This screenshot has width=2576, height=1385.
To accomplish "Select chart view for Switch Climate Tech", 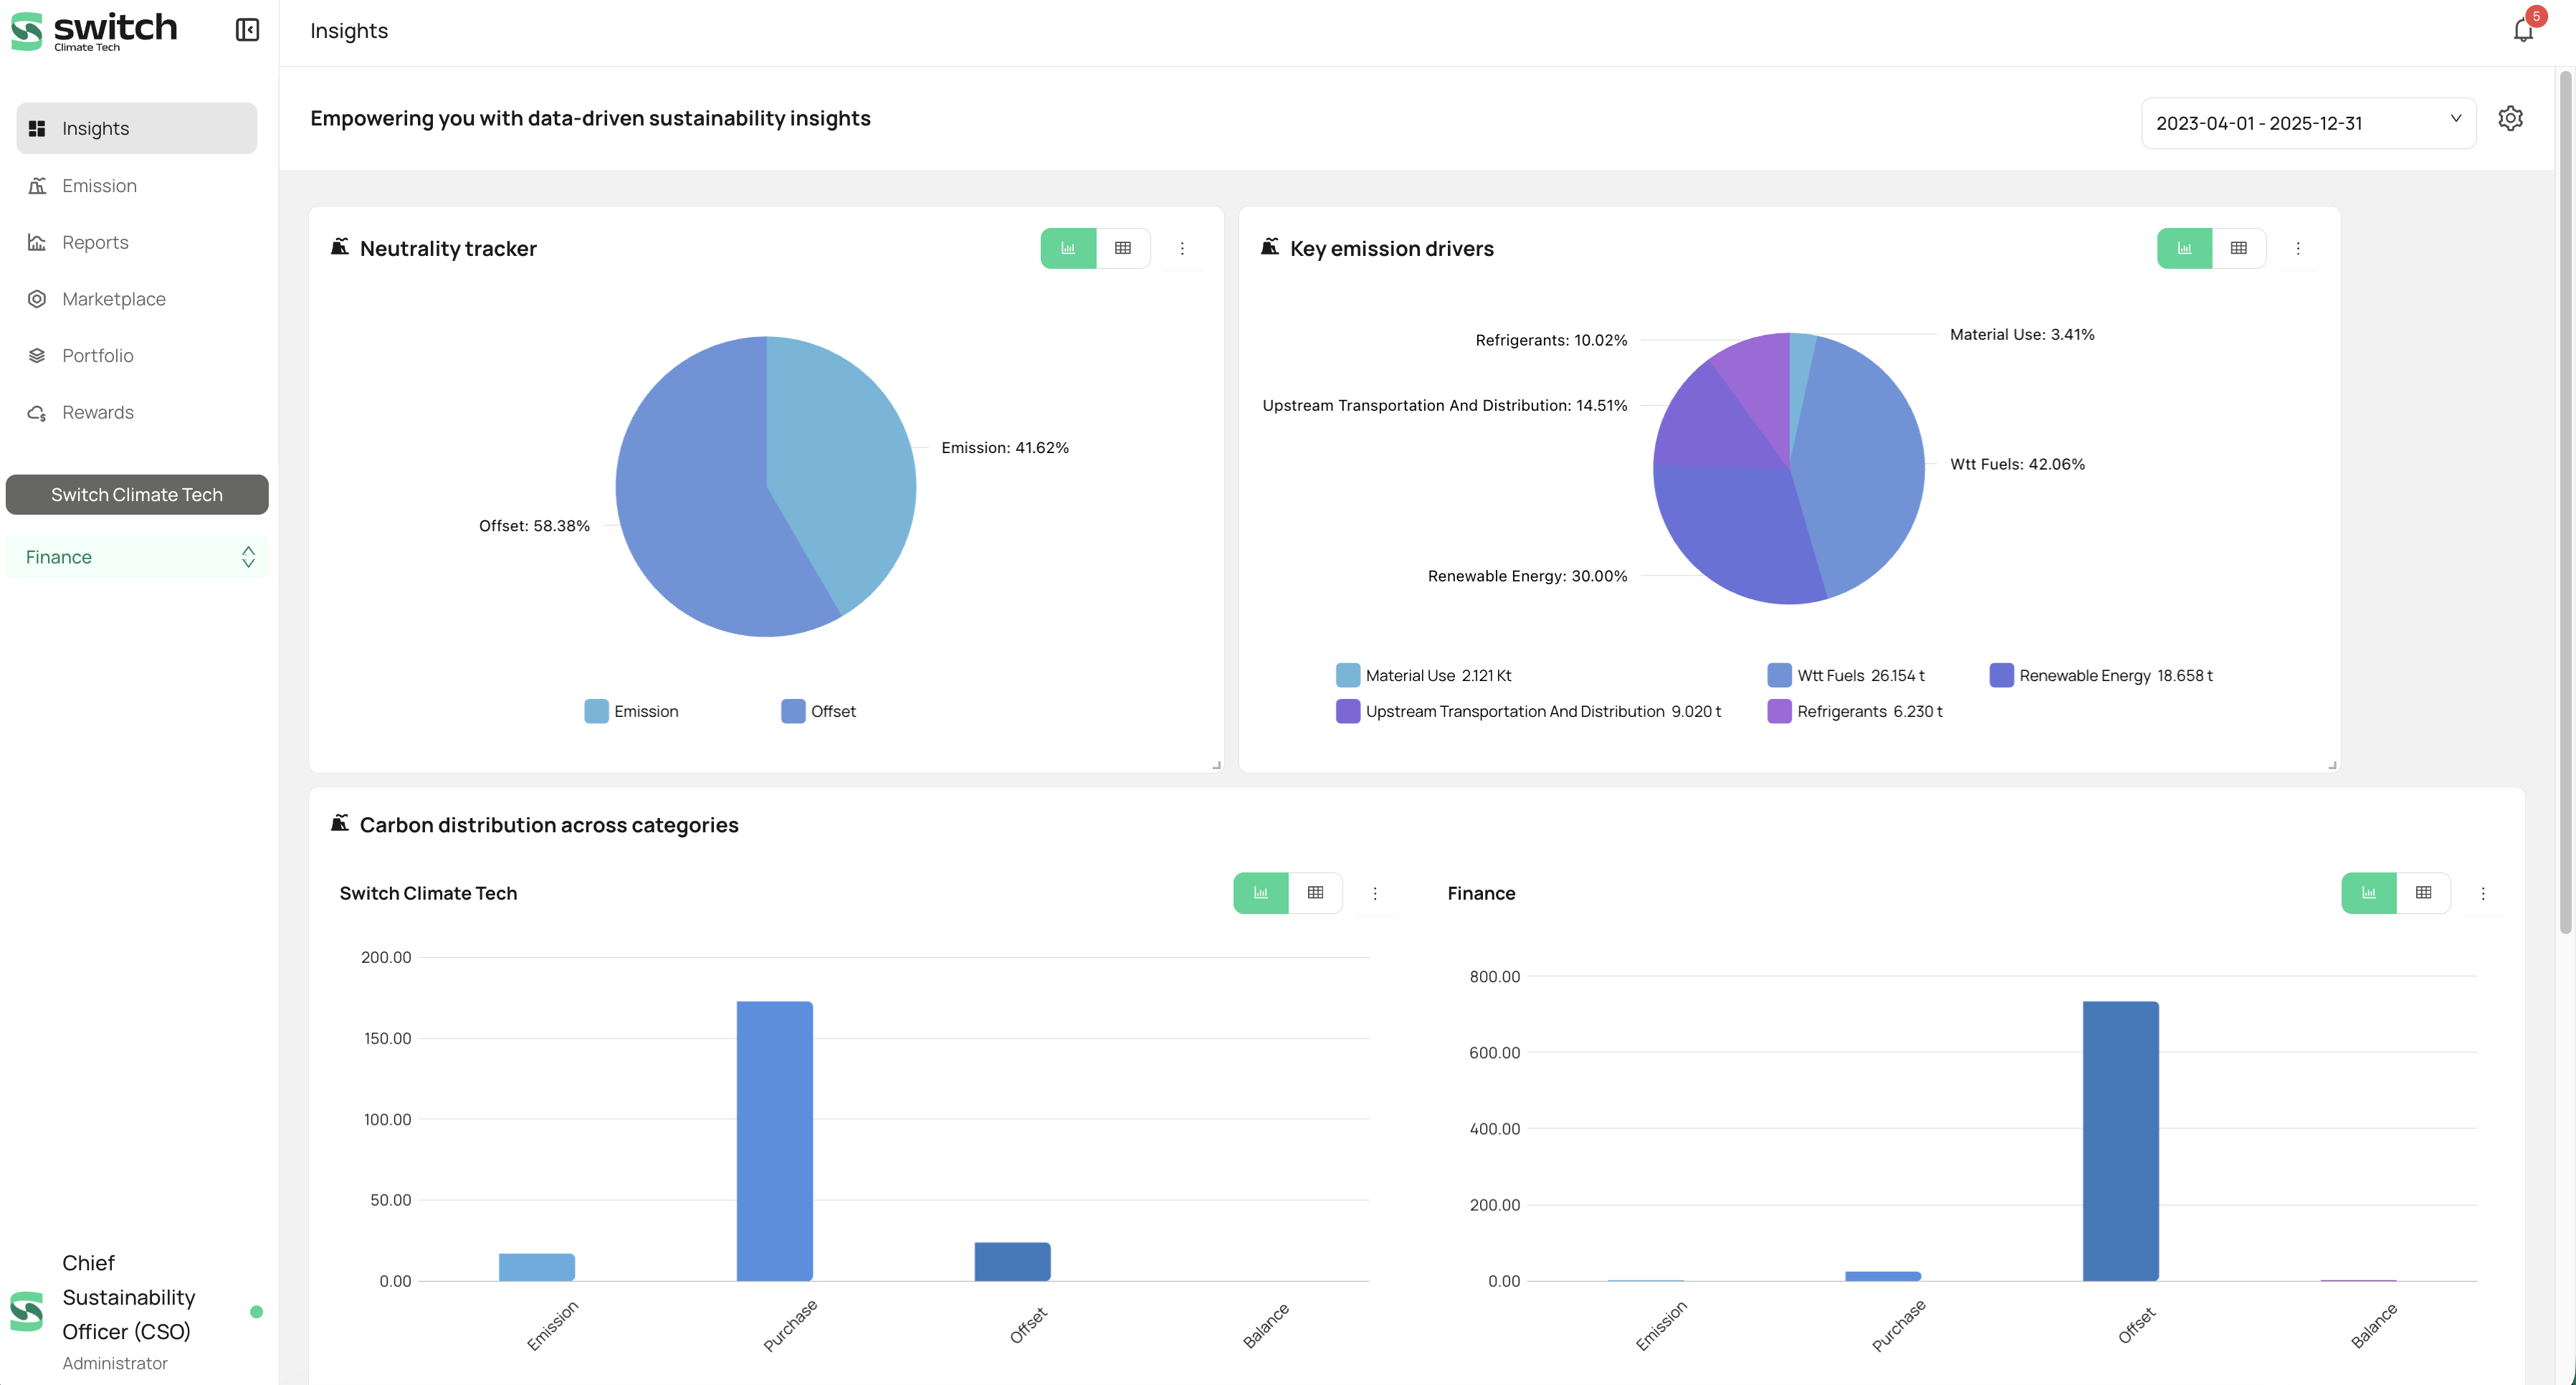I will tap(1261, 893).
